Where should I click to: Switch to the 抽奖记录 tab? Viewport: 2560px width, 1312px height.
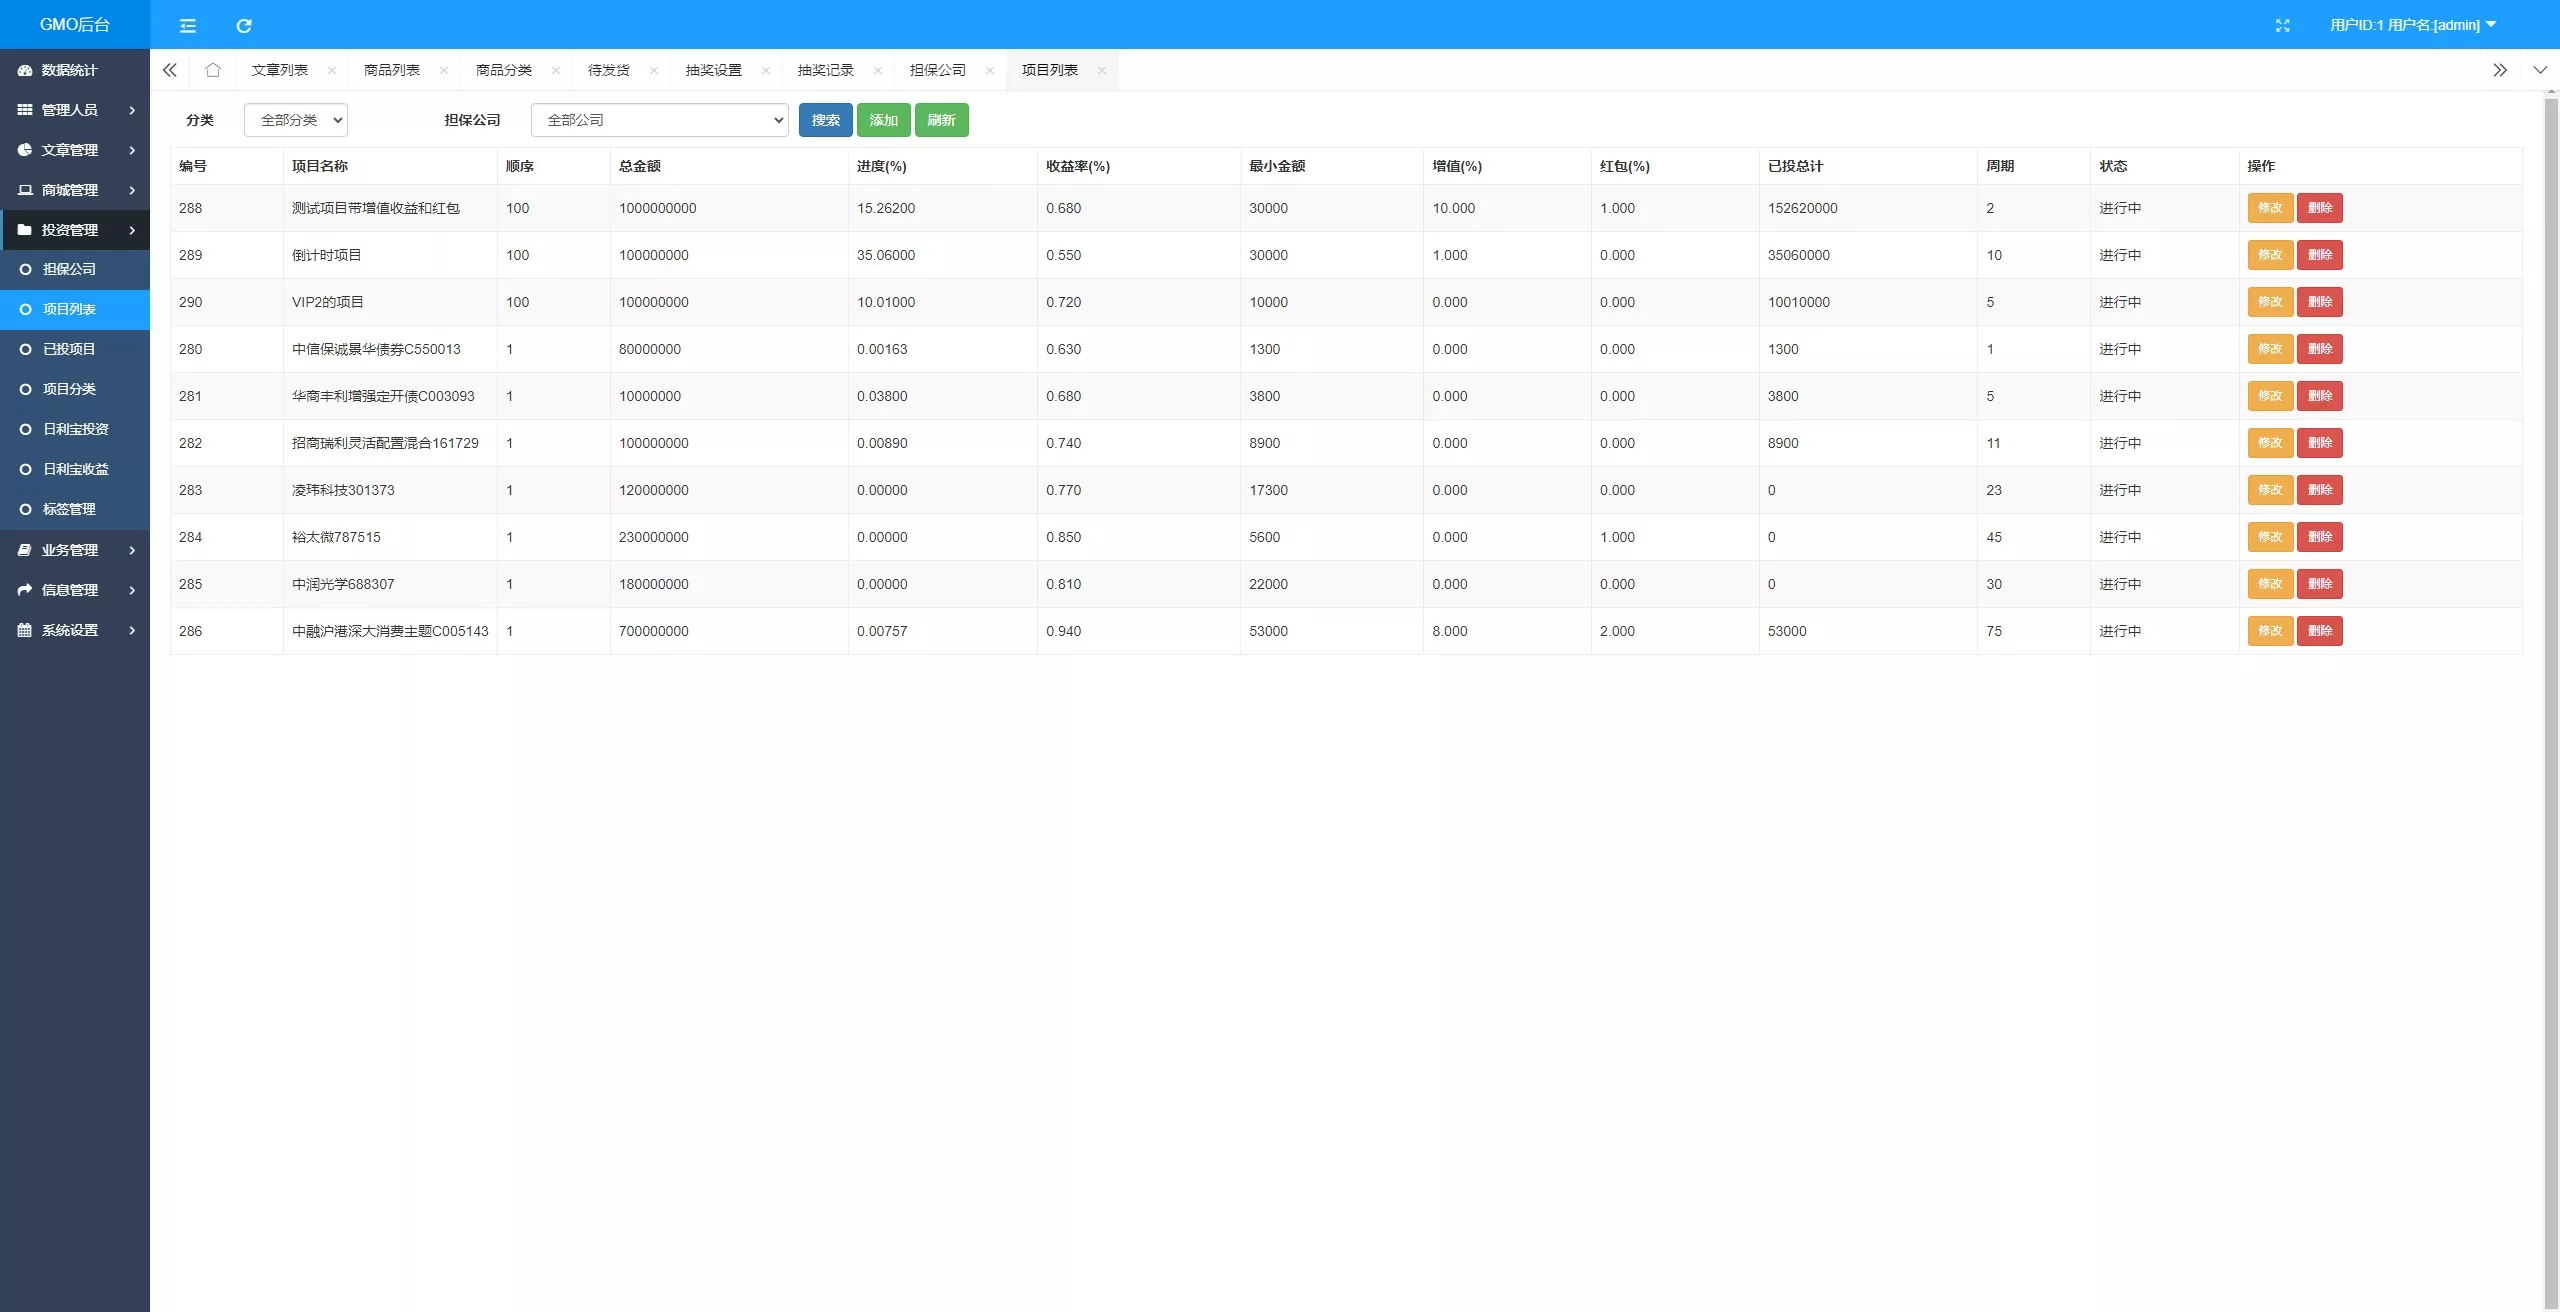click(826, 70)
